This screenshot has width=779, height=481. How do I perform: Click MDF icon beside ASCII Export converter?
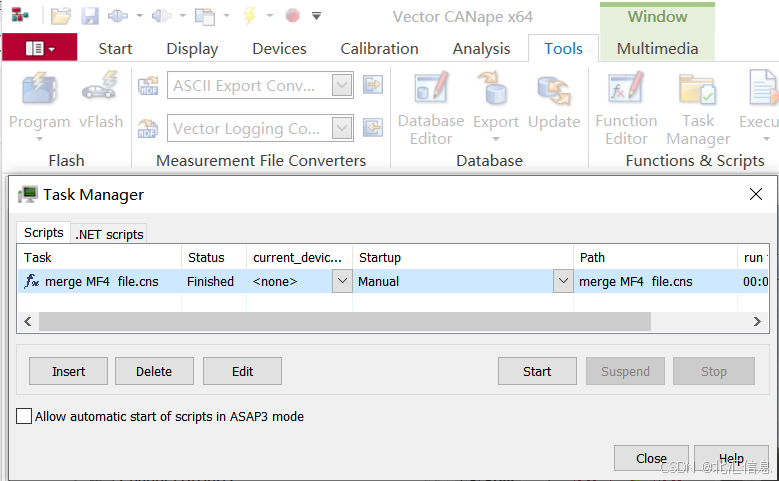(148, 85)
